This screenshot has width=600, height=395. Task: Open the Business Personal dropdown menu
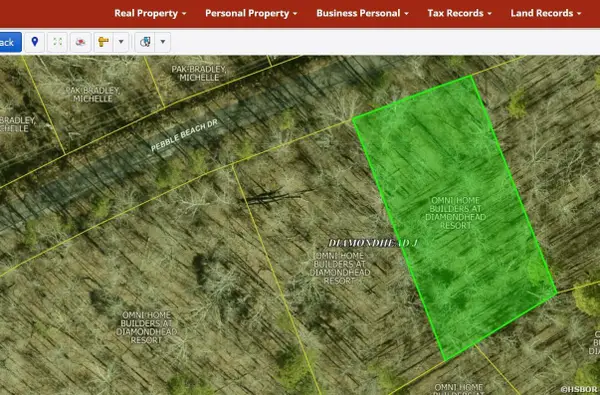362,13
